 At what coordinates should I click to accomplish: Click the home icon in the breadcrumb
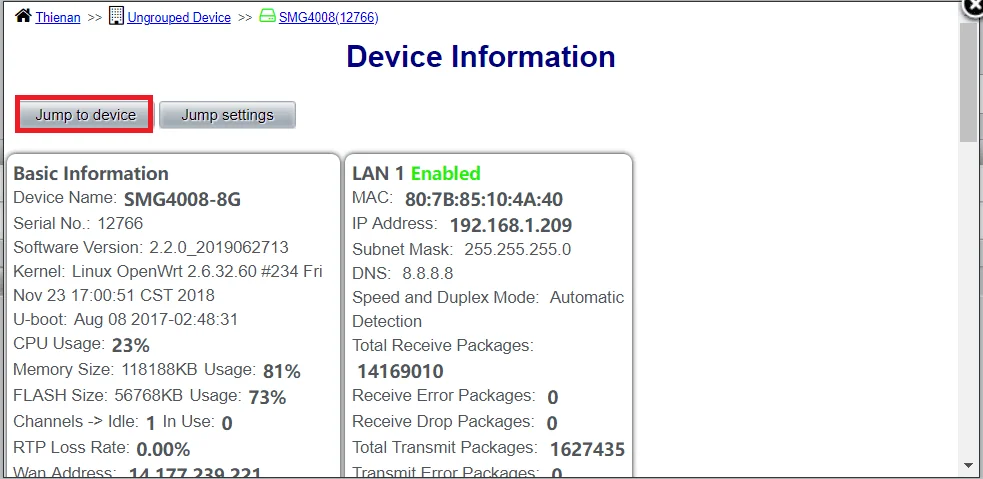pos(23,16)
